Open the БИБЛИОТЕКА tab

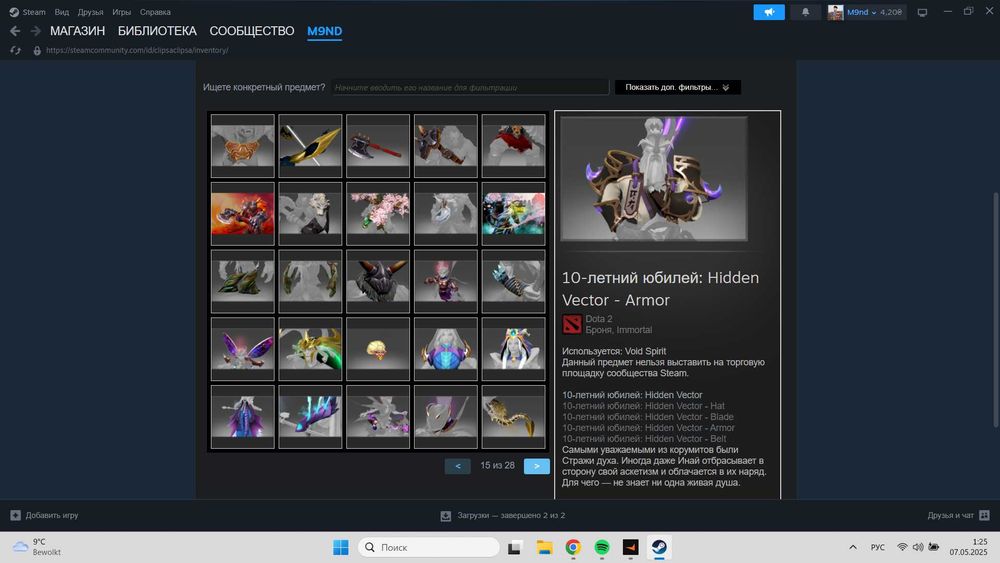coord(157,31)
